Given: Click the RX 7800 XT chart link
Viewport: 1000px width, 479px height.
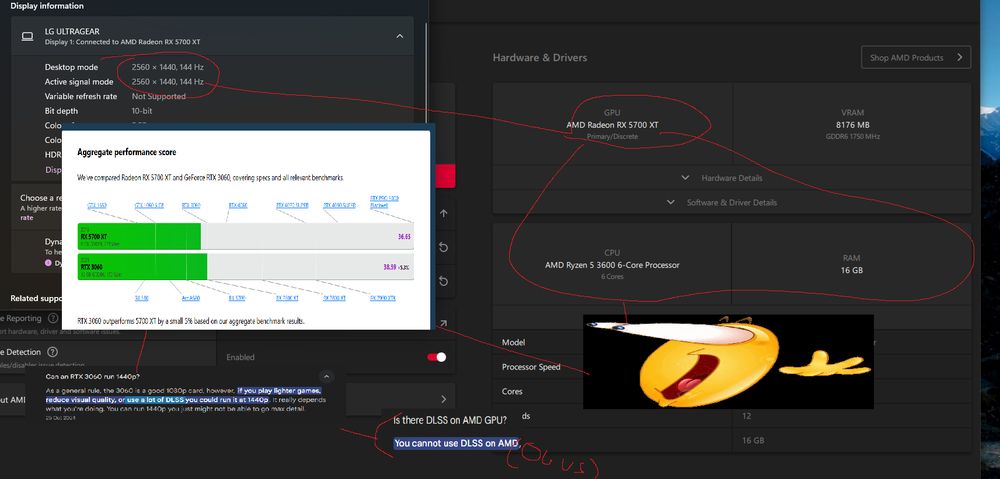Looking at the screenshot, I should coord(334,297).
